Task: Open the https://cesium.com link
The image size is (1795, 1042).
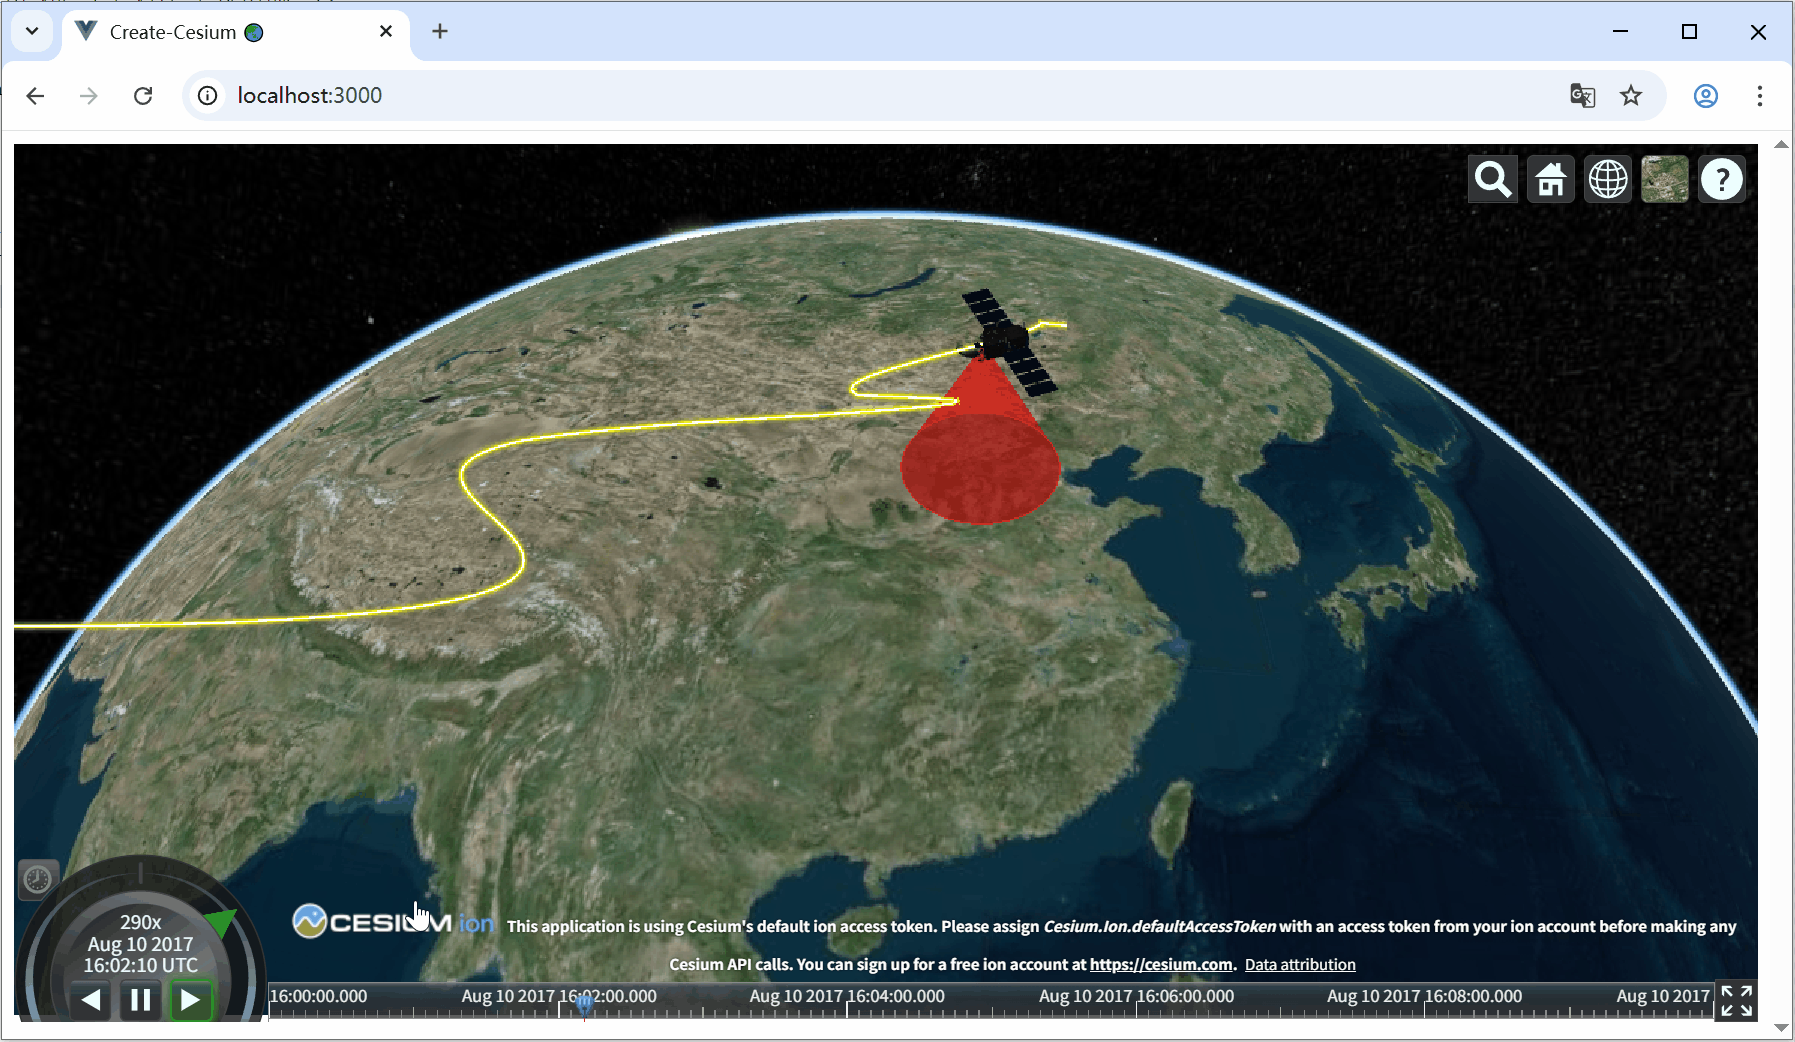Action: point(1161,965)
